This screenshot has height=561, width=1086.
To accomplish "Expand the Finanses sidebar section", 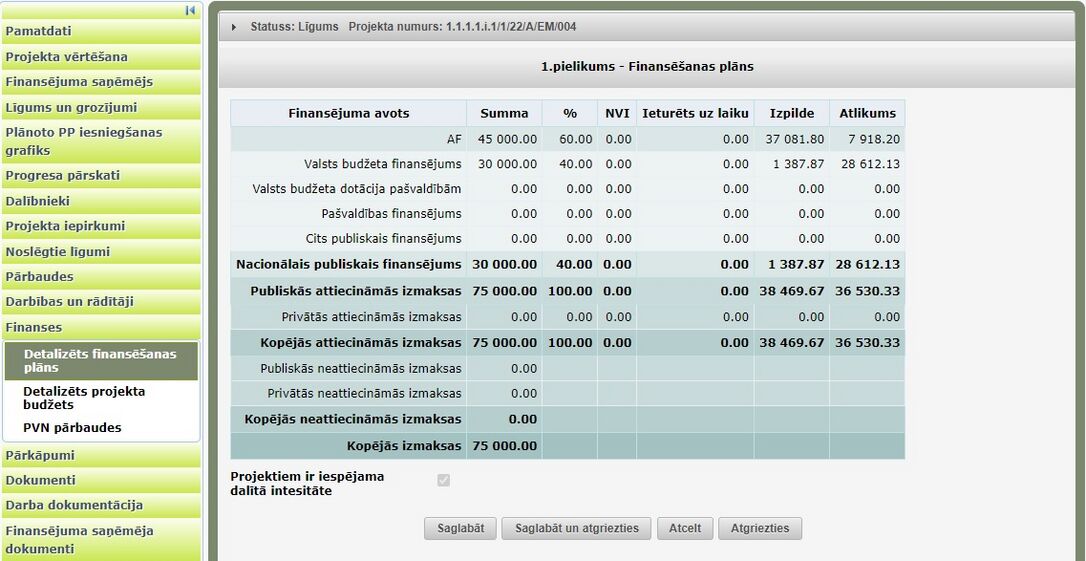I will pos(100,327).
